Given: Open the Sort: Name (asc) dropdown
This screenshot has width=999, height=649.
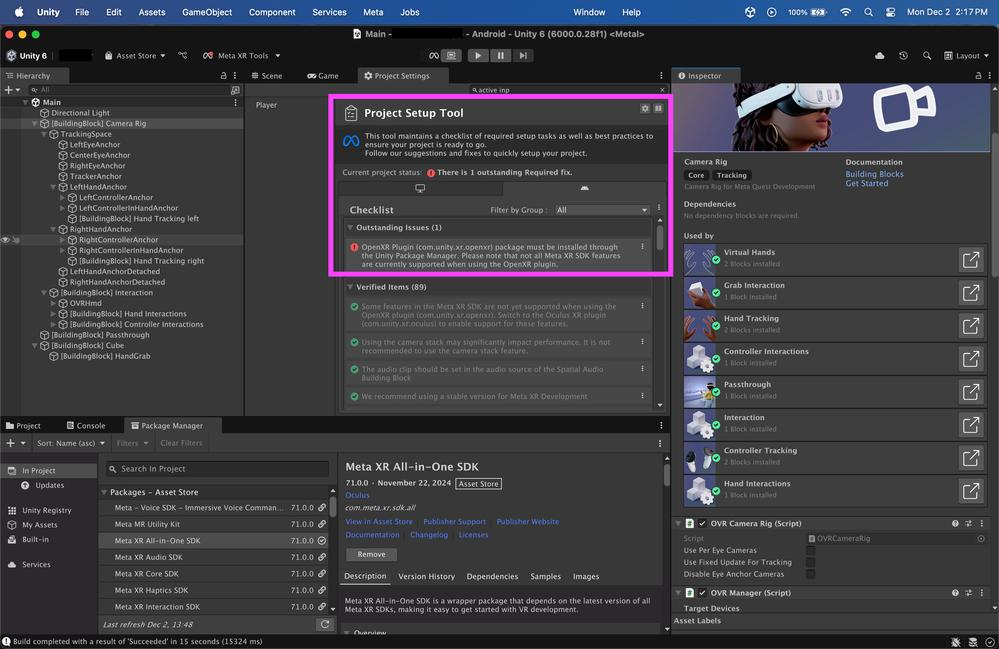Looking at the screenshot, I should [70, 443].
